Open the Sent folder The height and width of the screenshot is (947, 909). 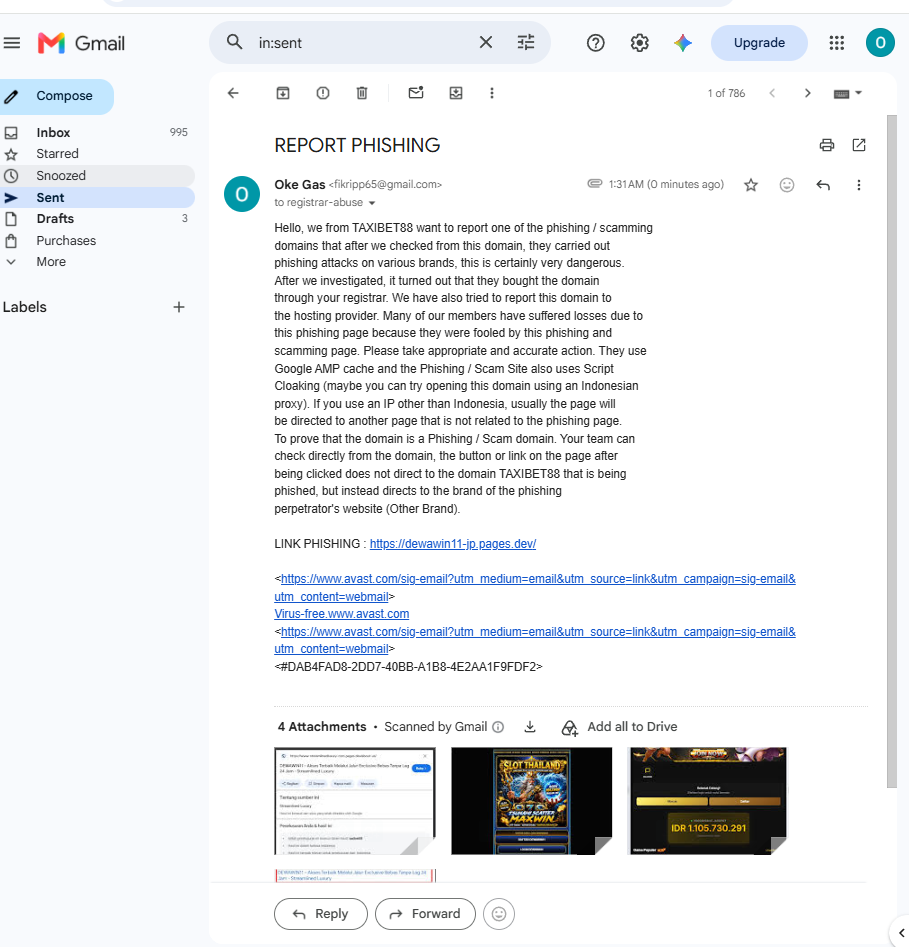97,197
